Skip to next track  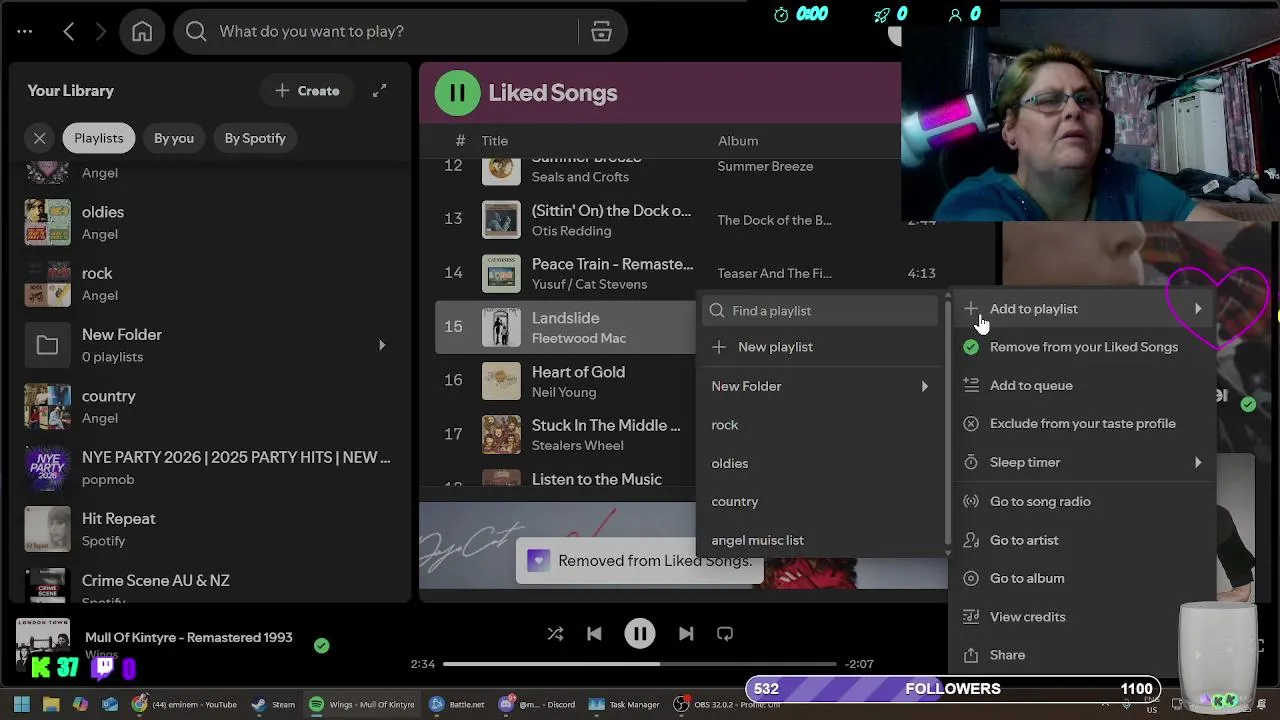(x=686, y=634)
